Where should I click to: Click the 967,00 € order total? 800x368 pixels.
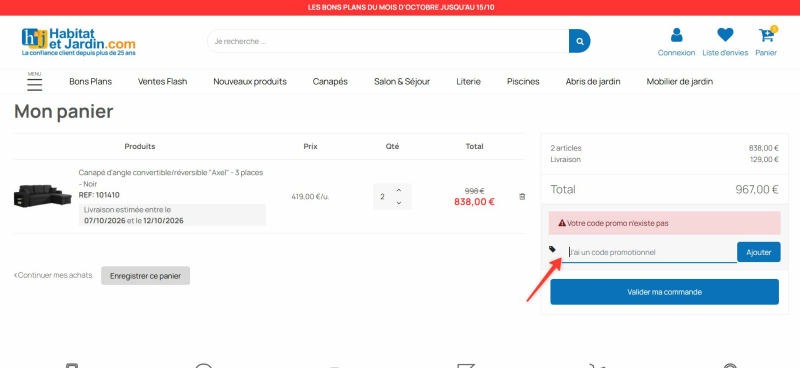click(x=757, y=189)
